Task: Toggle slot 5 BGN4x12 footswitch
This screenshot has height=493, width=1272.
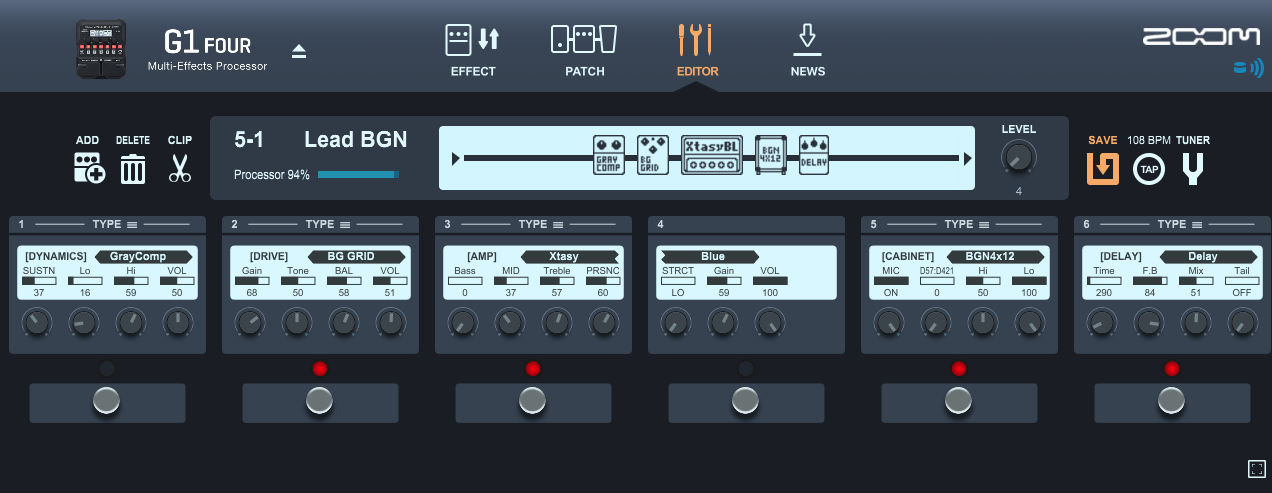Action: point(959,402)
